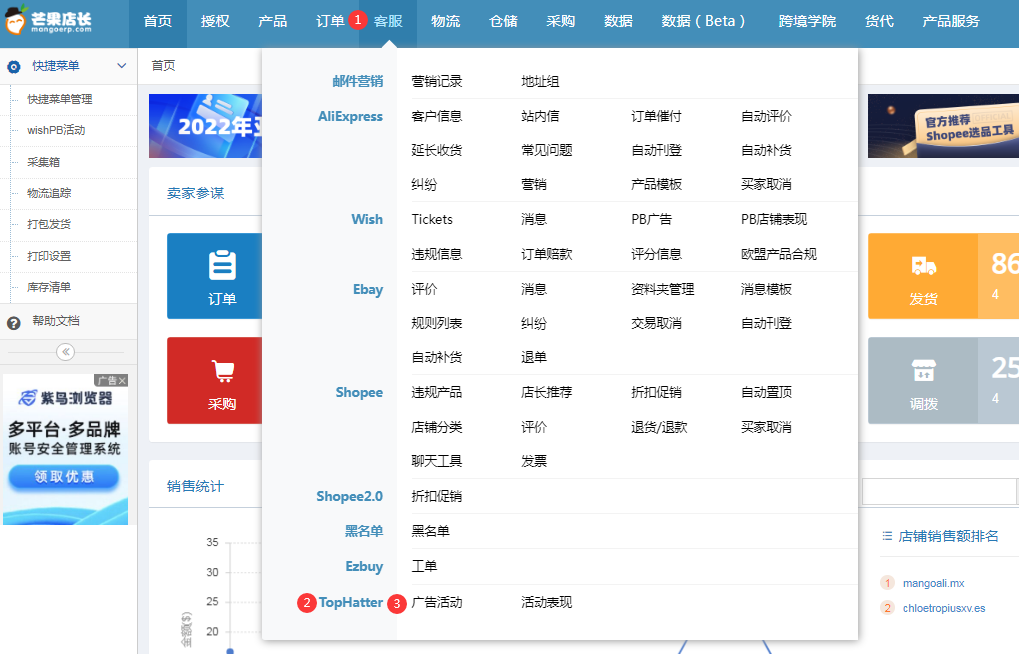Open 黑名单 menu entry
The width and height of the screenshot is (1019, 654).
pyautogui.click(x=430, y=531)
